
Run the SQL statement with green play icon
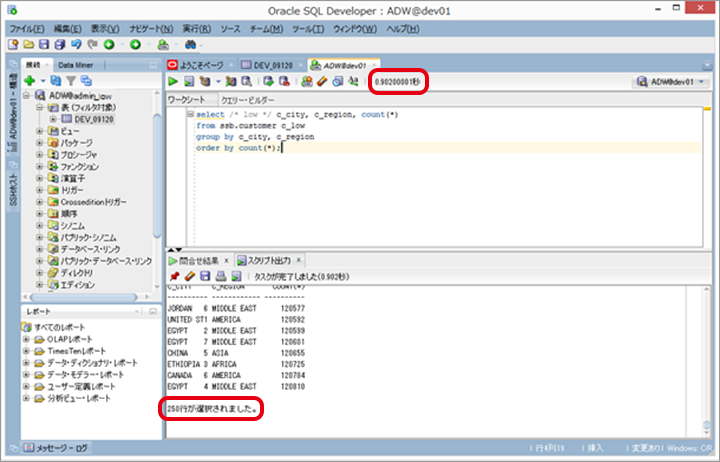click(x=174, y=81)
